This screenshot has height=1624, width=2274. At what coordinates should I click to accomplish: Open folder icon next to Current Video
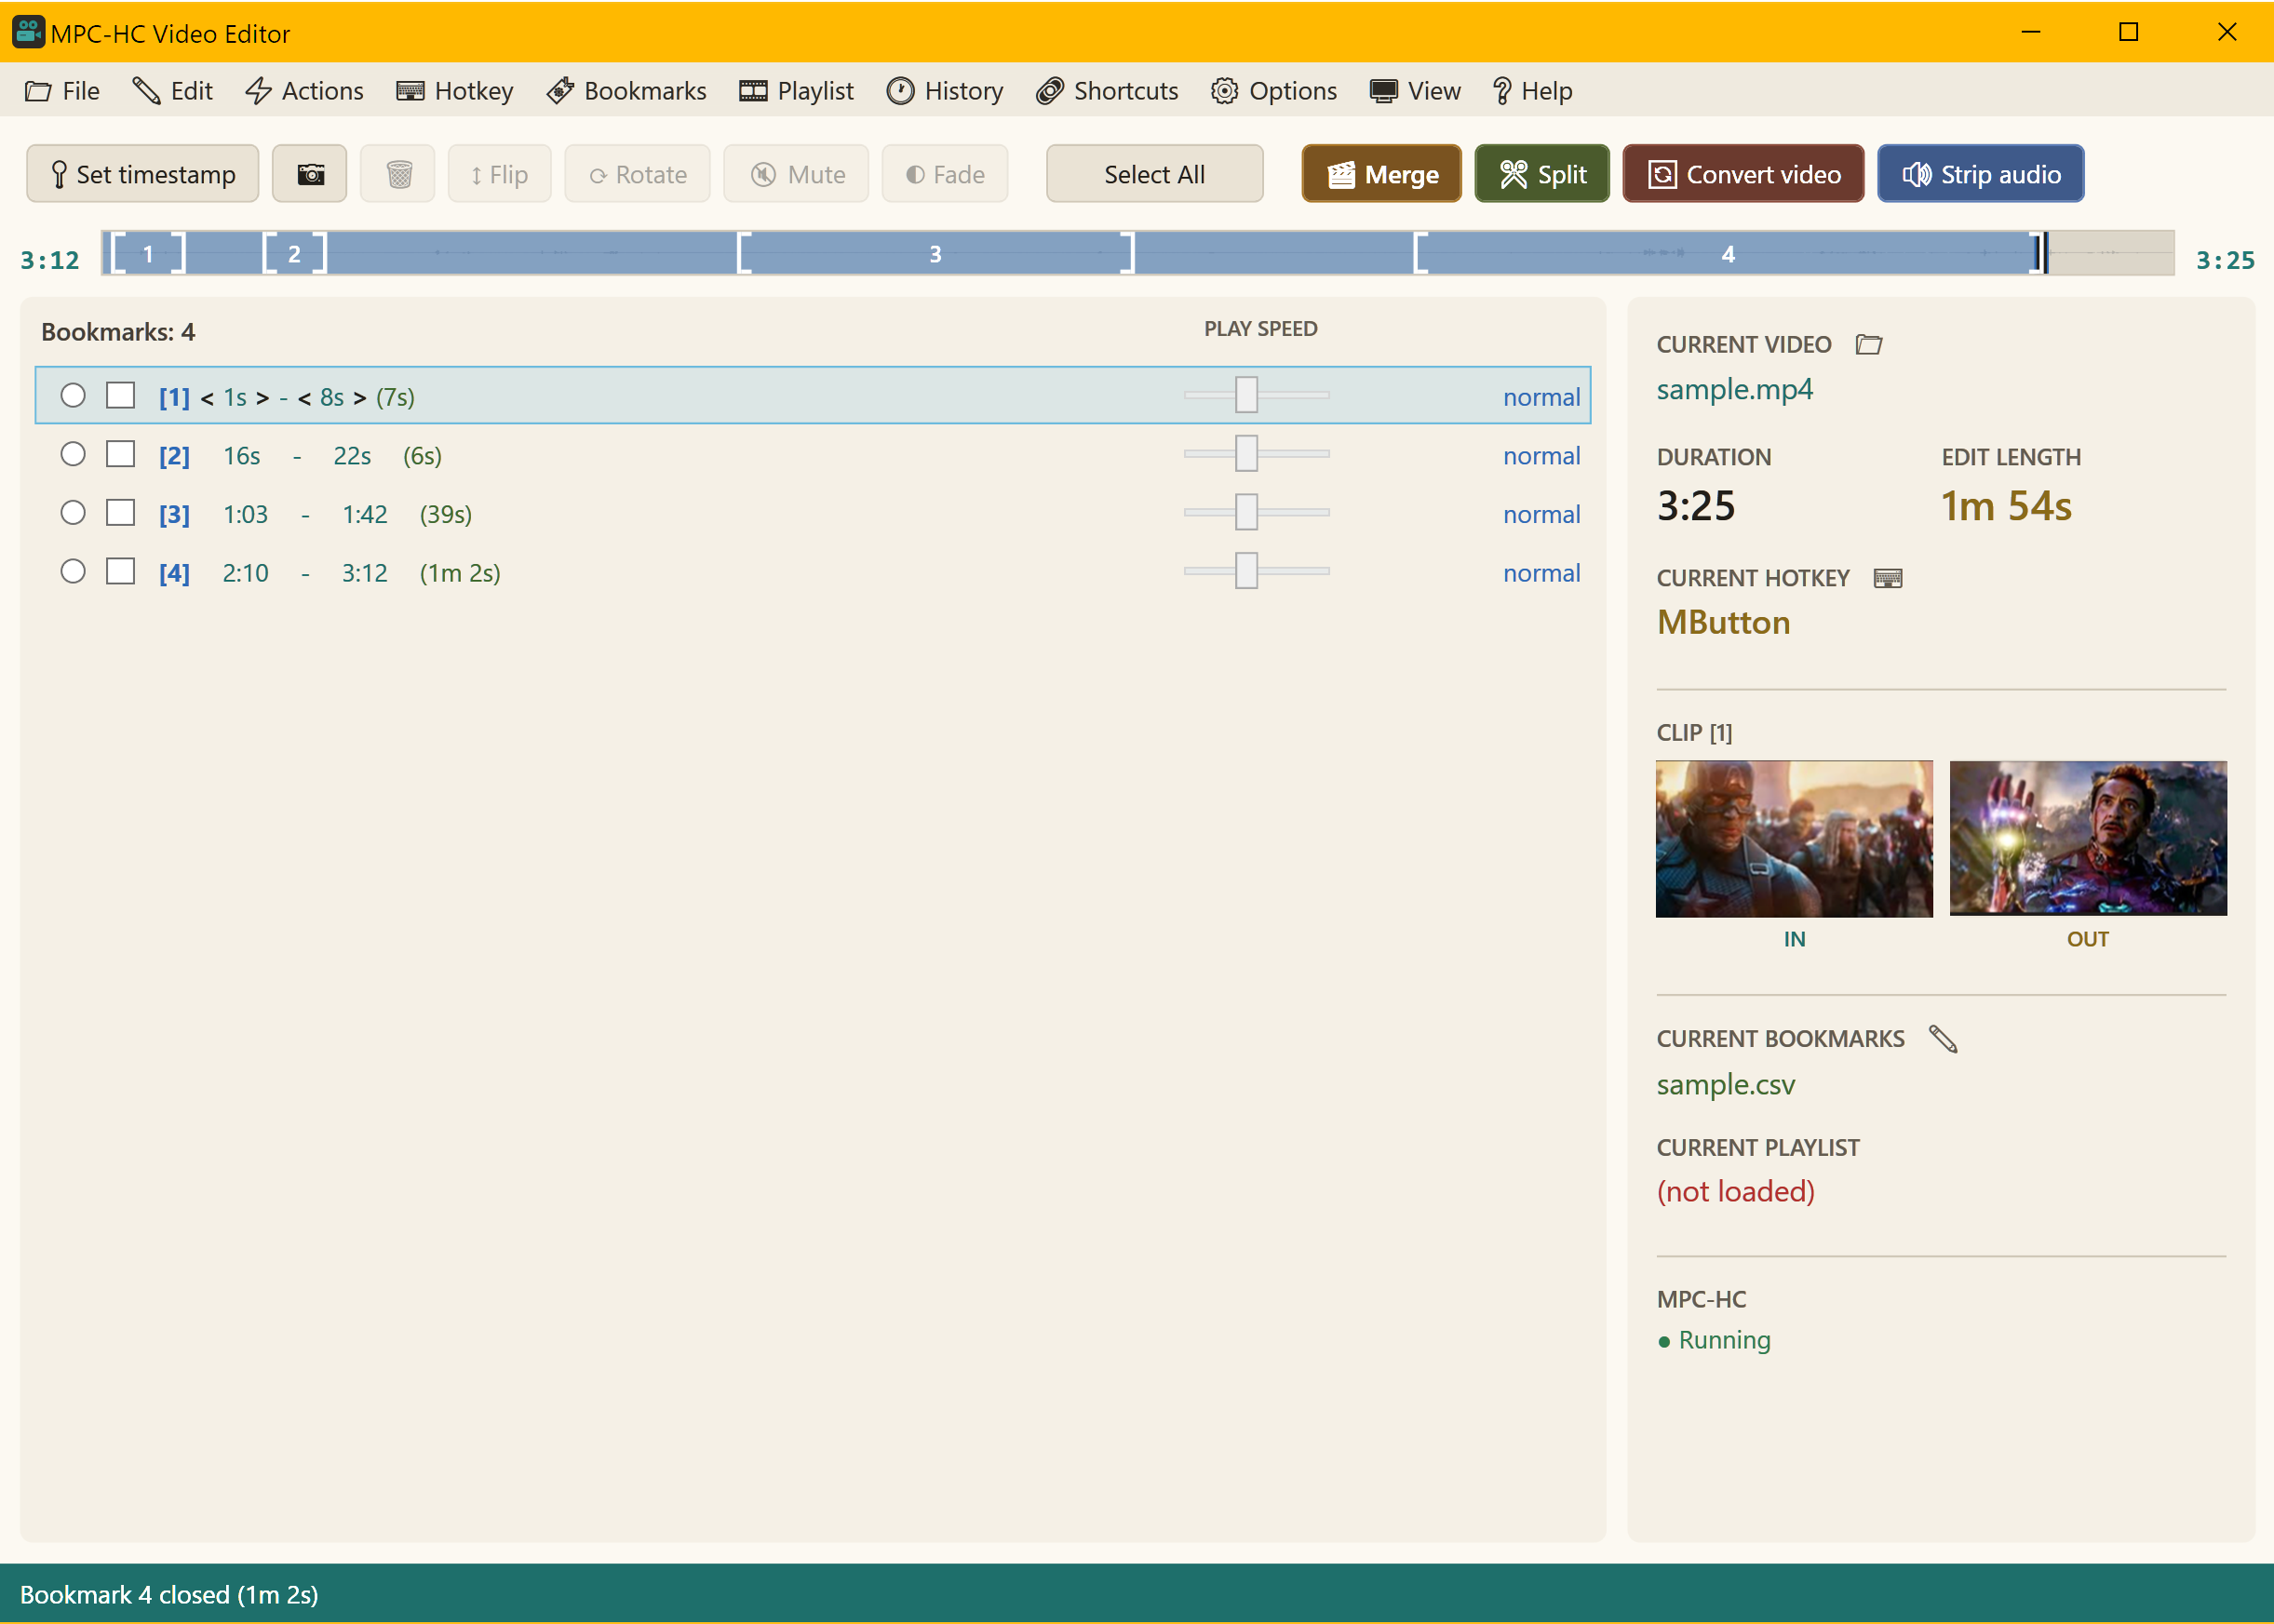[x=1868, y=345]
